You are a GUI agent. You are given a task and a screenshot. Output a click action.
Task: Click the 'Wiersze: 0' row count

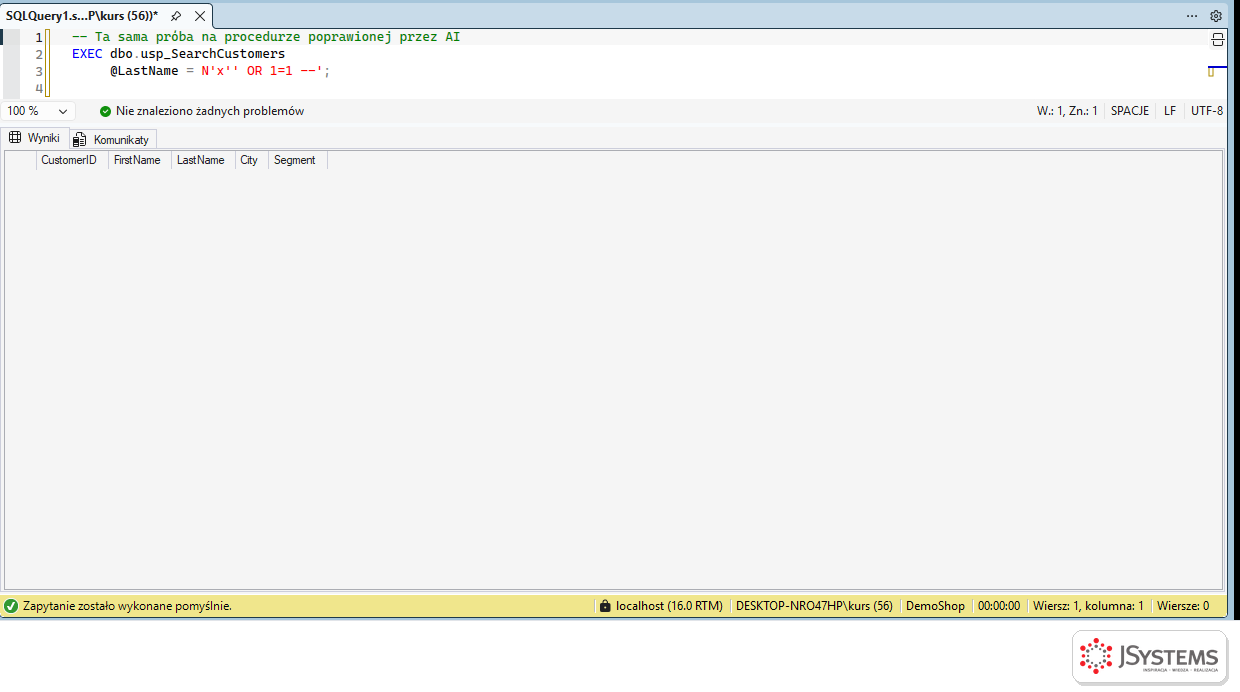point(1183,606)
